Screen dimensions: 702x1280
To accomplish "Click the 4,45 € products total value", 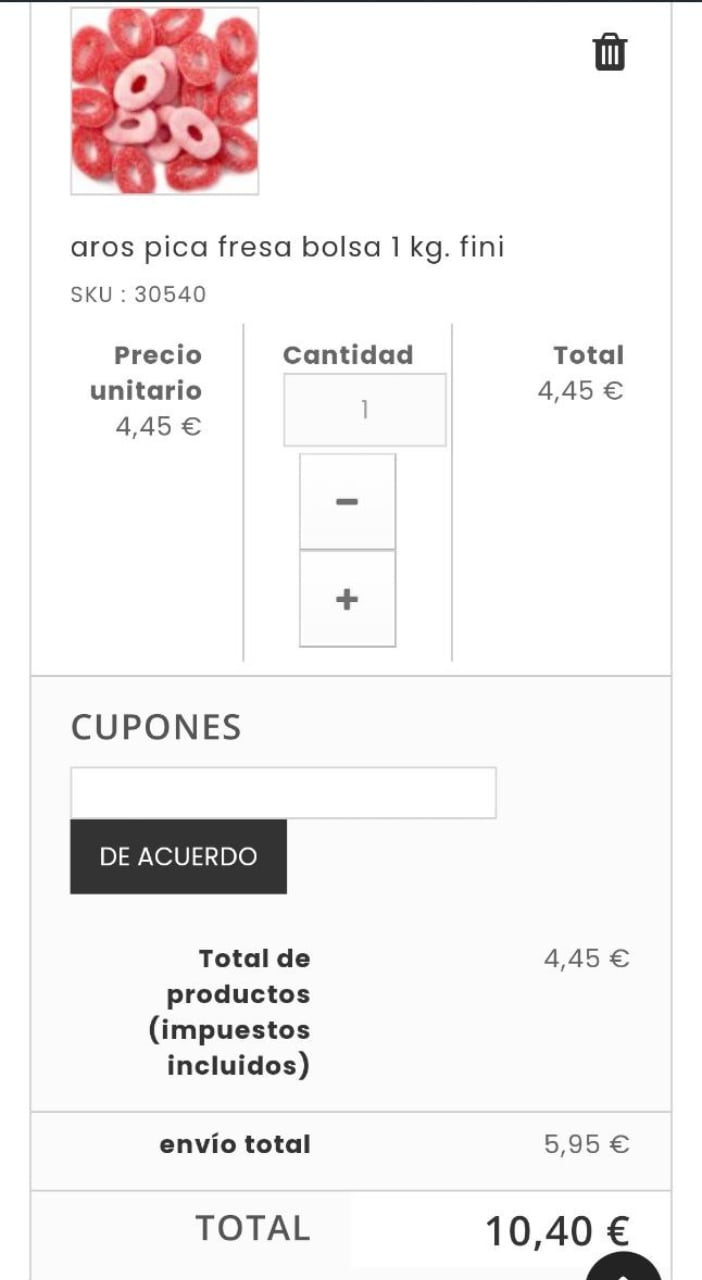I will pyautogui.click(x=587, y=958).
